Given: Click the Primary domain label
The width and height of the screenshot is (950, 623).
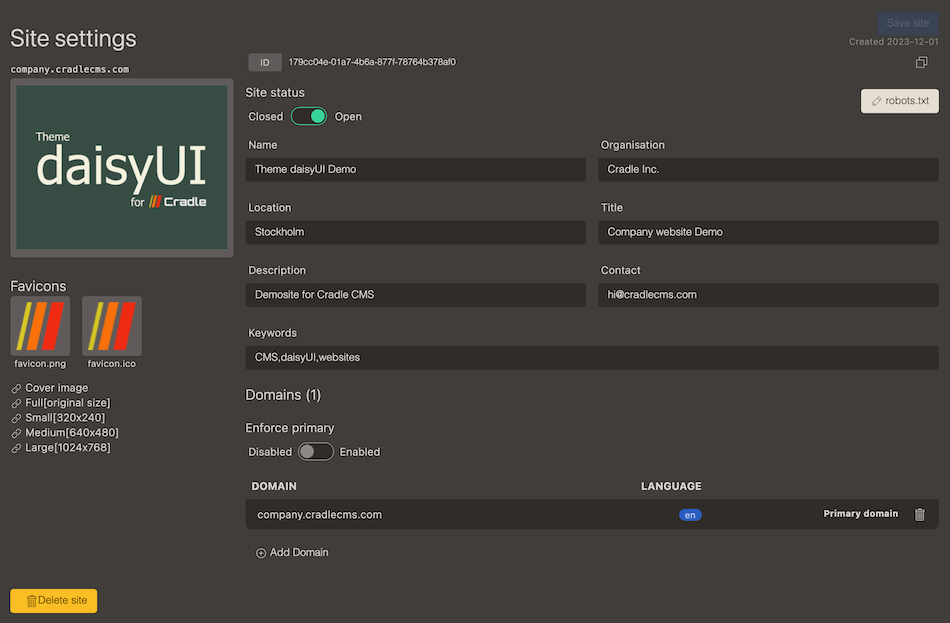Looking at the screenshot, I should [860, 513].
